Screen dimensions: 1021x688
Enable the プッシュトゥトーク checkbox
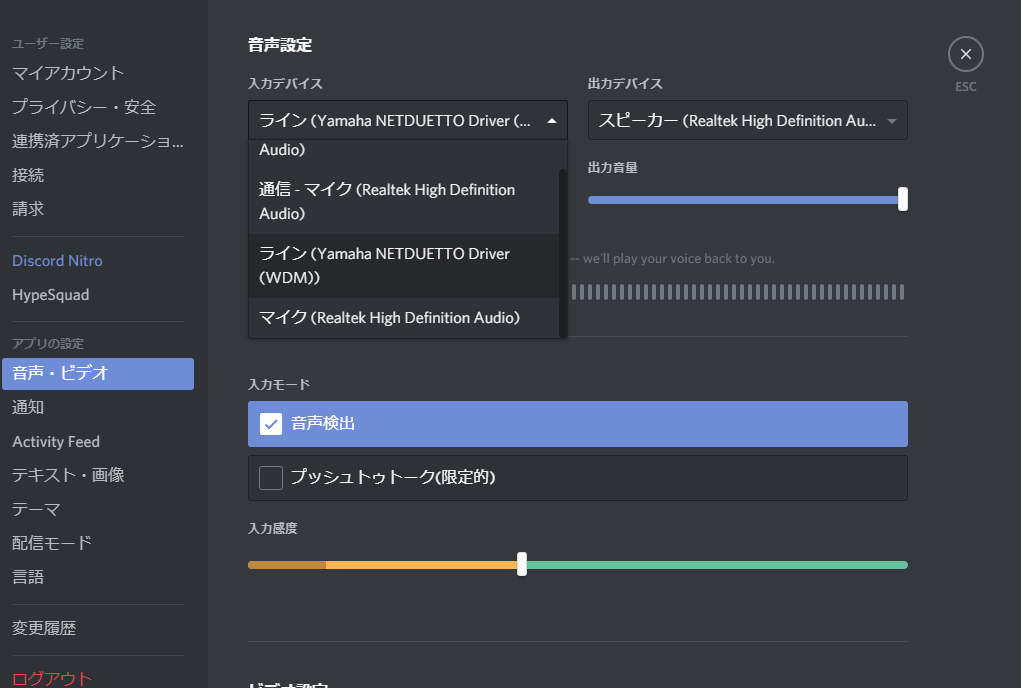pos(271,478)
